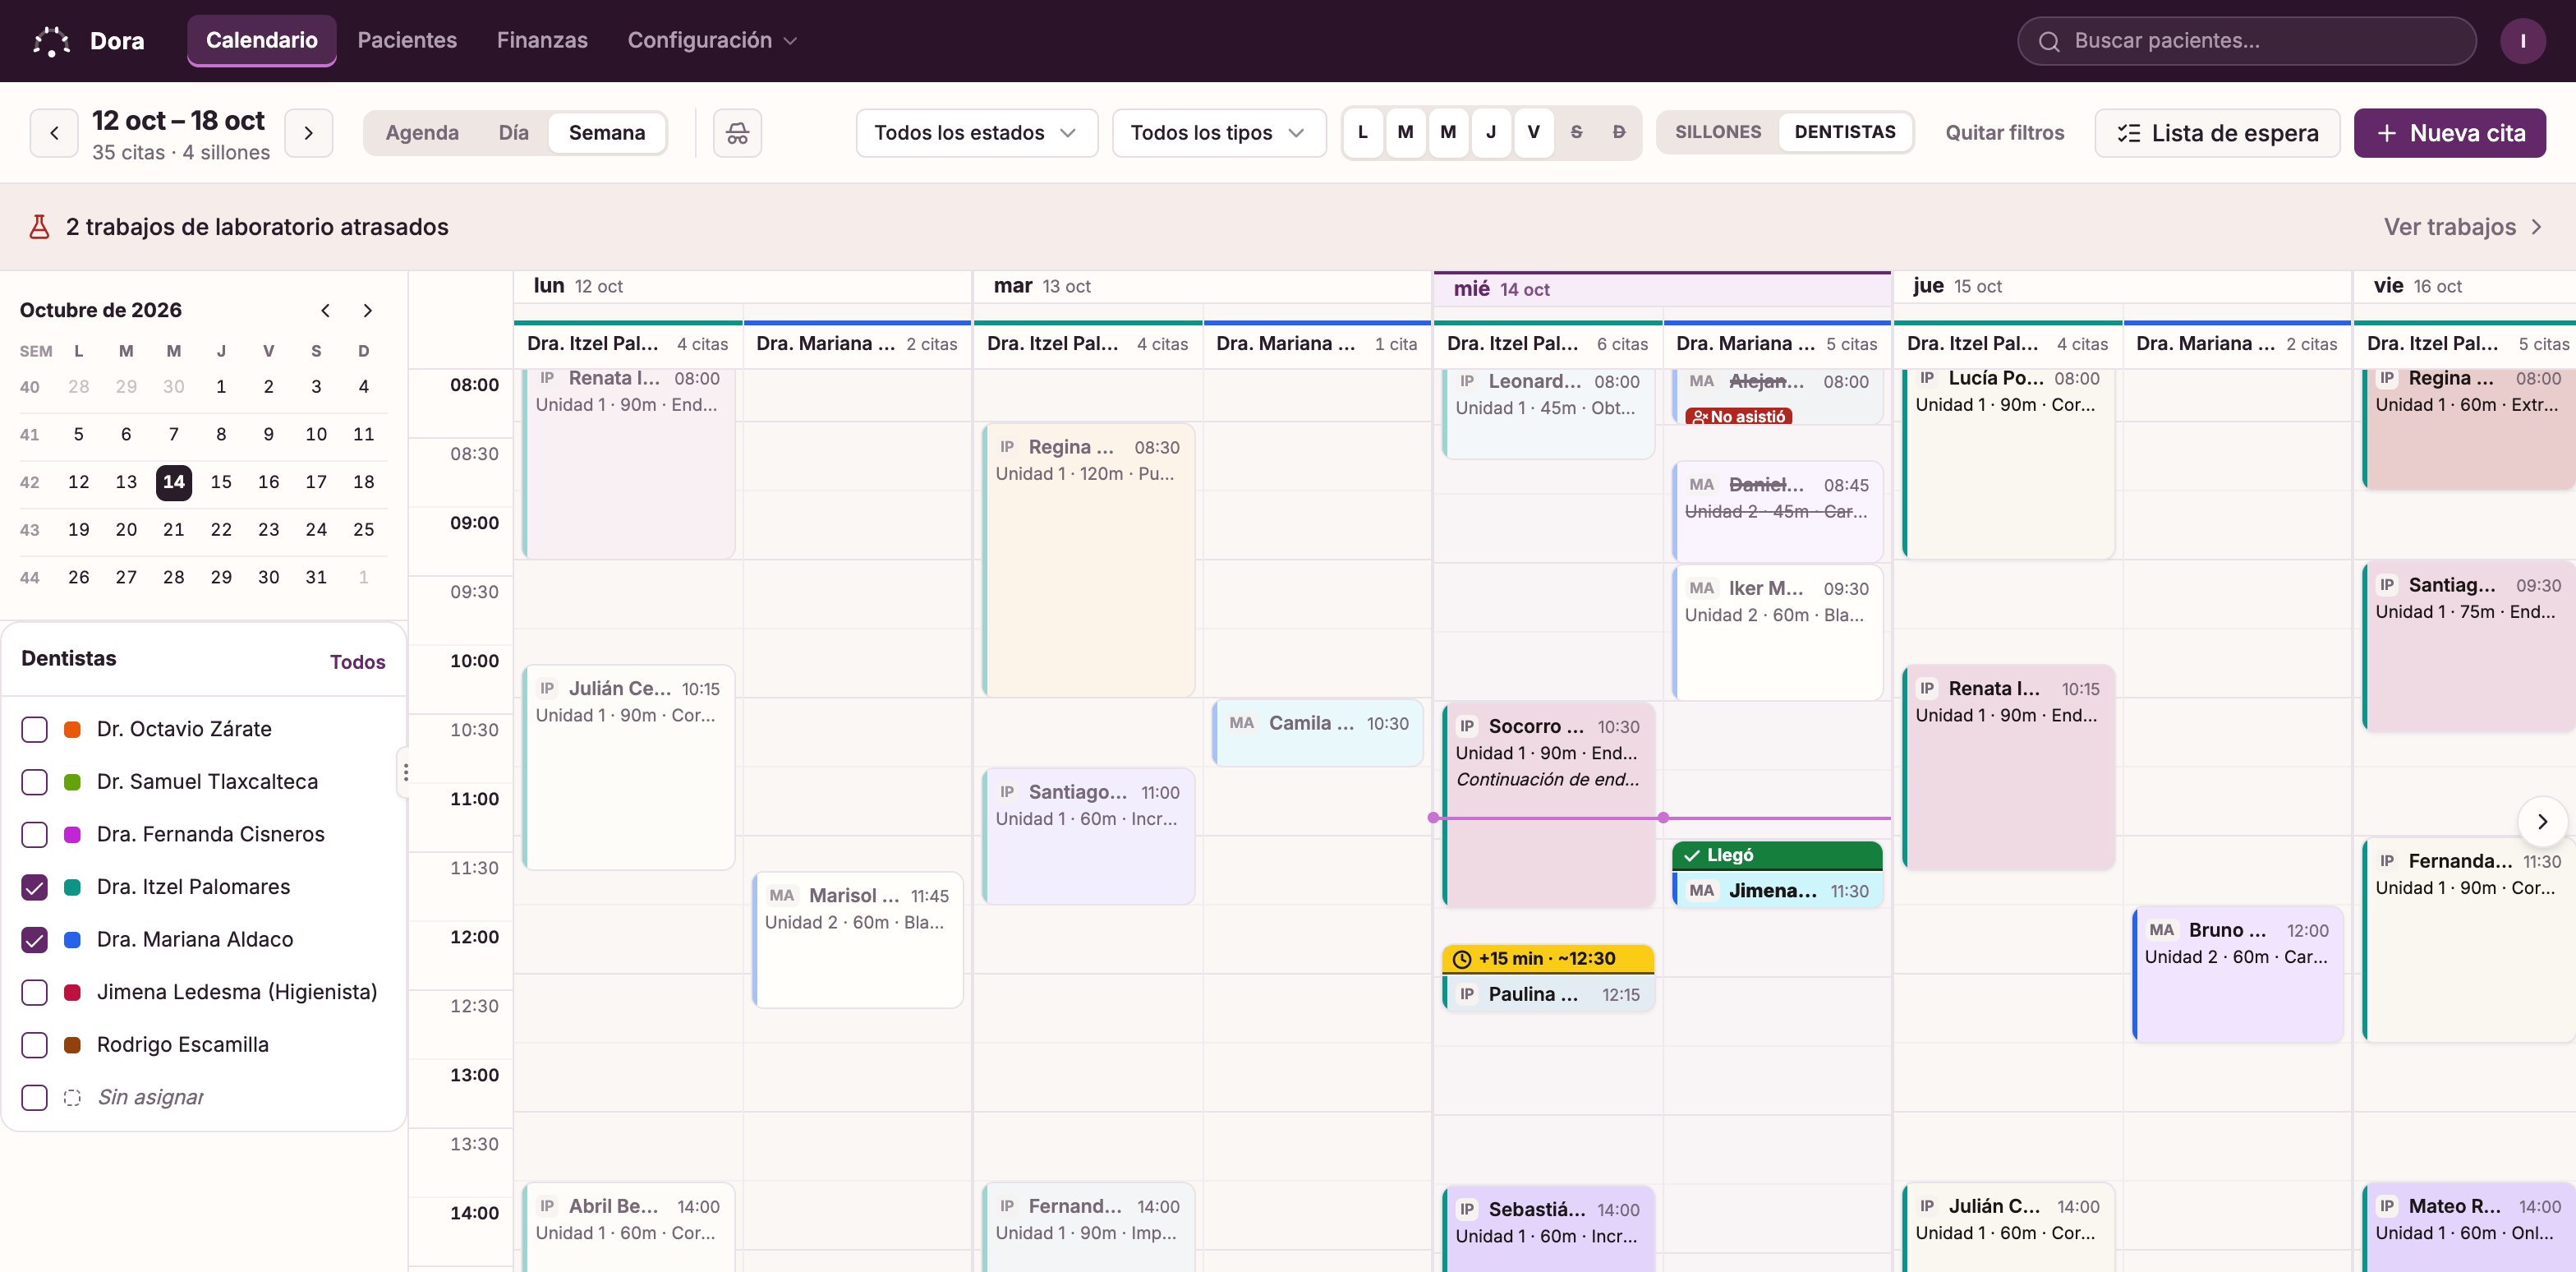2576x1272 pixels.
Task: Click the +15 min delay clock badge
Action: [1548, 958]
